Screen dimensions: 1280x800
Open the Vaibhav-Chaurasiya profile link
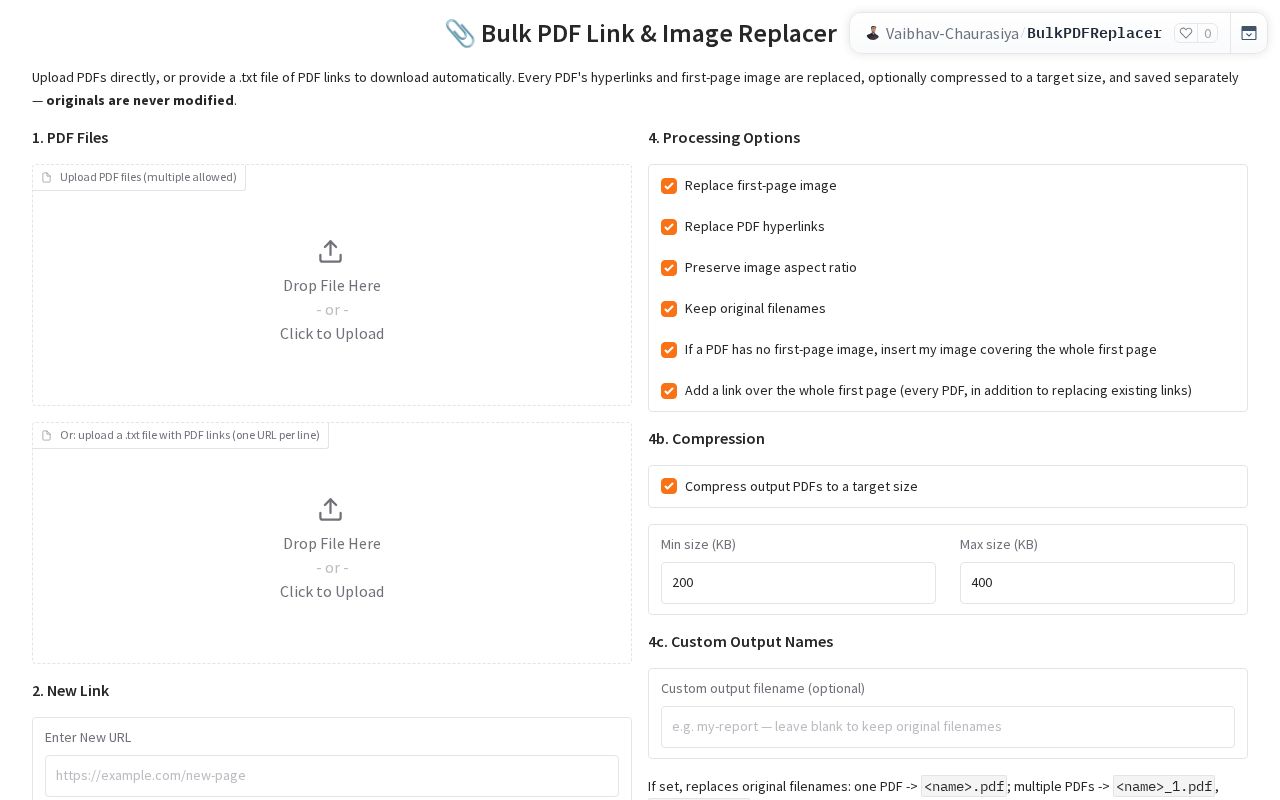pos(952,33)
